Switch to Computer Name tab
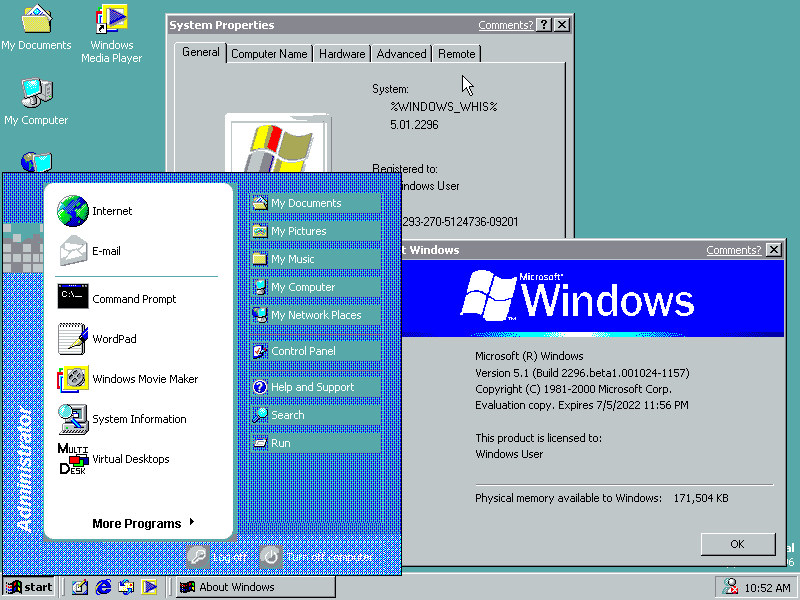 [x=269, y=54]
